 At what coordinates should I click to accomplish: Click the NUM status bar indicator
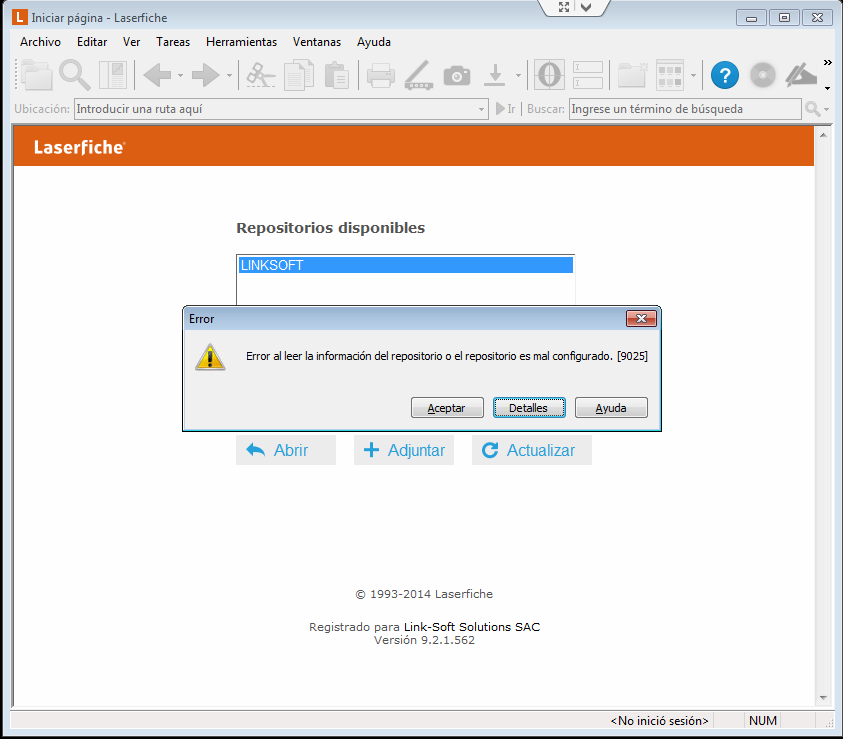762,721
